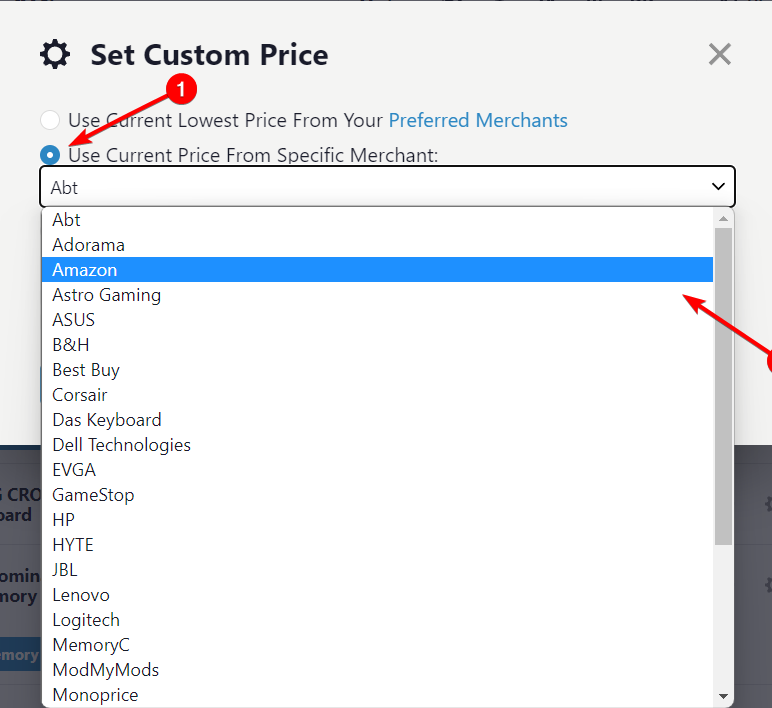Close the Set Custom Price dialog
772x708 pixels.
pyautogui.click(x=719, y=54)
